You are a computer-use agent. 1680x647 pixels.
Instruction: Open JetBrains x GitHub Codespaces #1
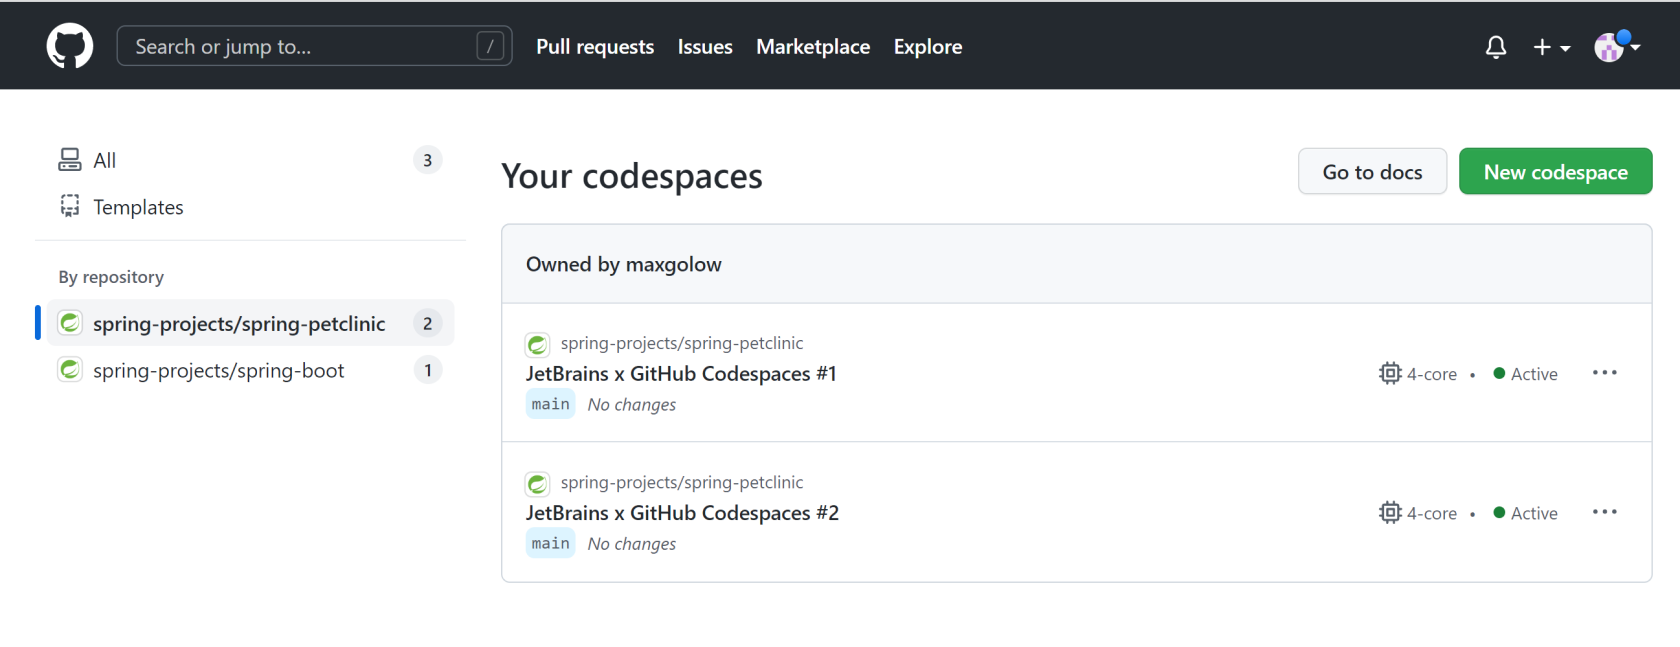680,373
